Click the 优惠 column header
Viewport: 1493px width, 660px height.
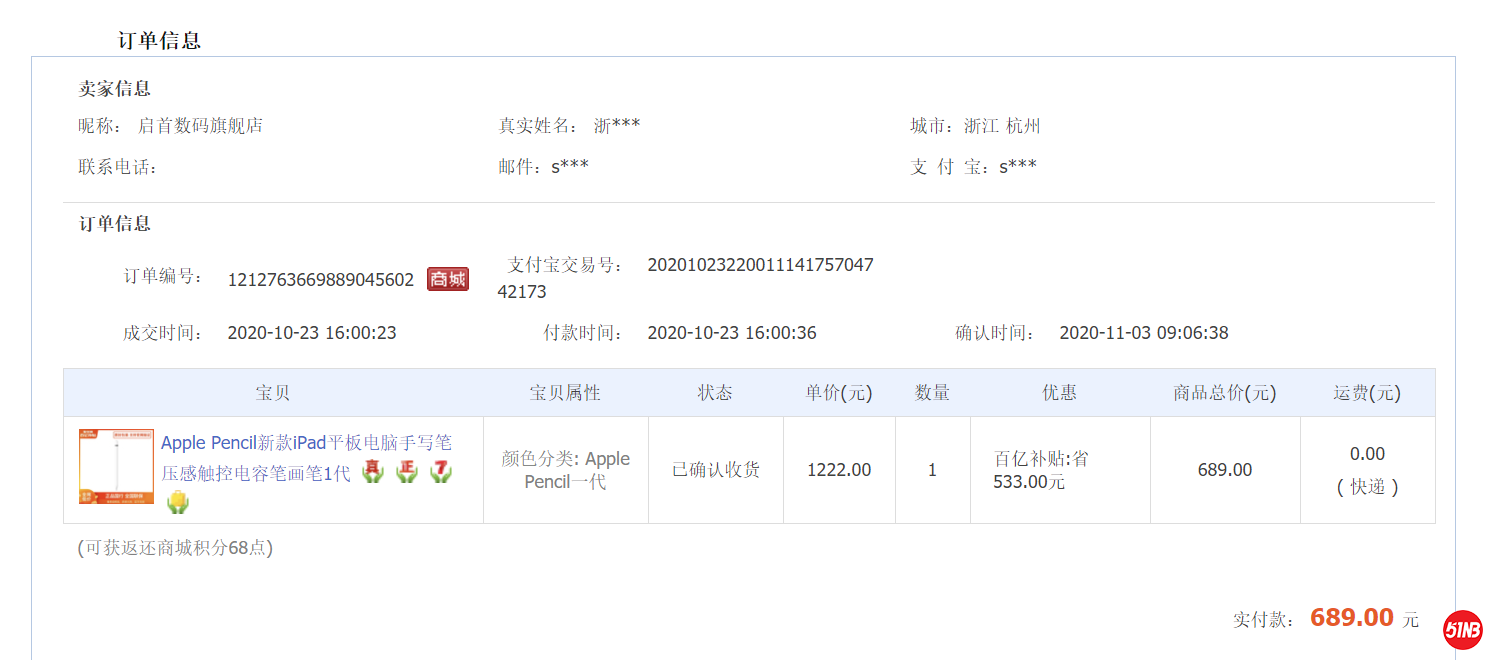(1059, 393)
